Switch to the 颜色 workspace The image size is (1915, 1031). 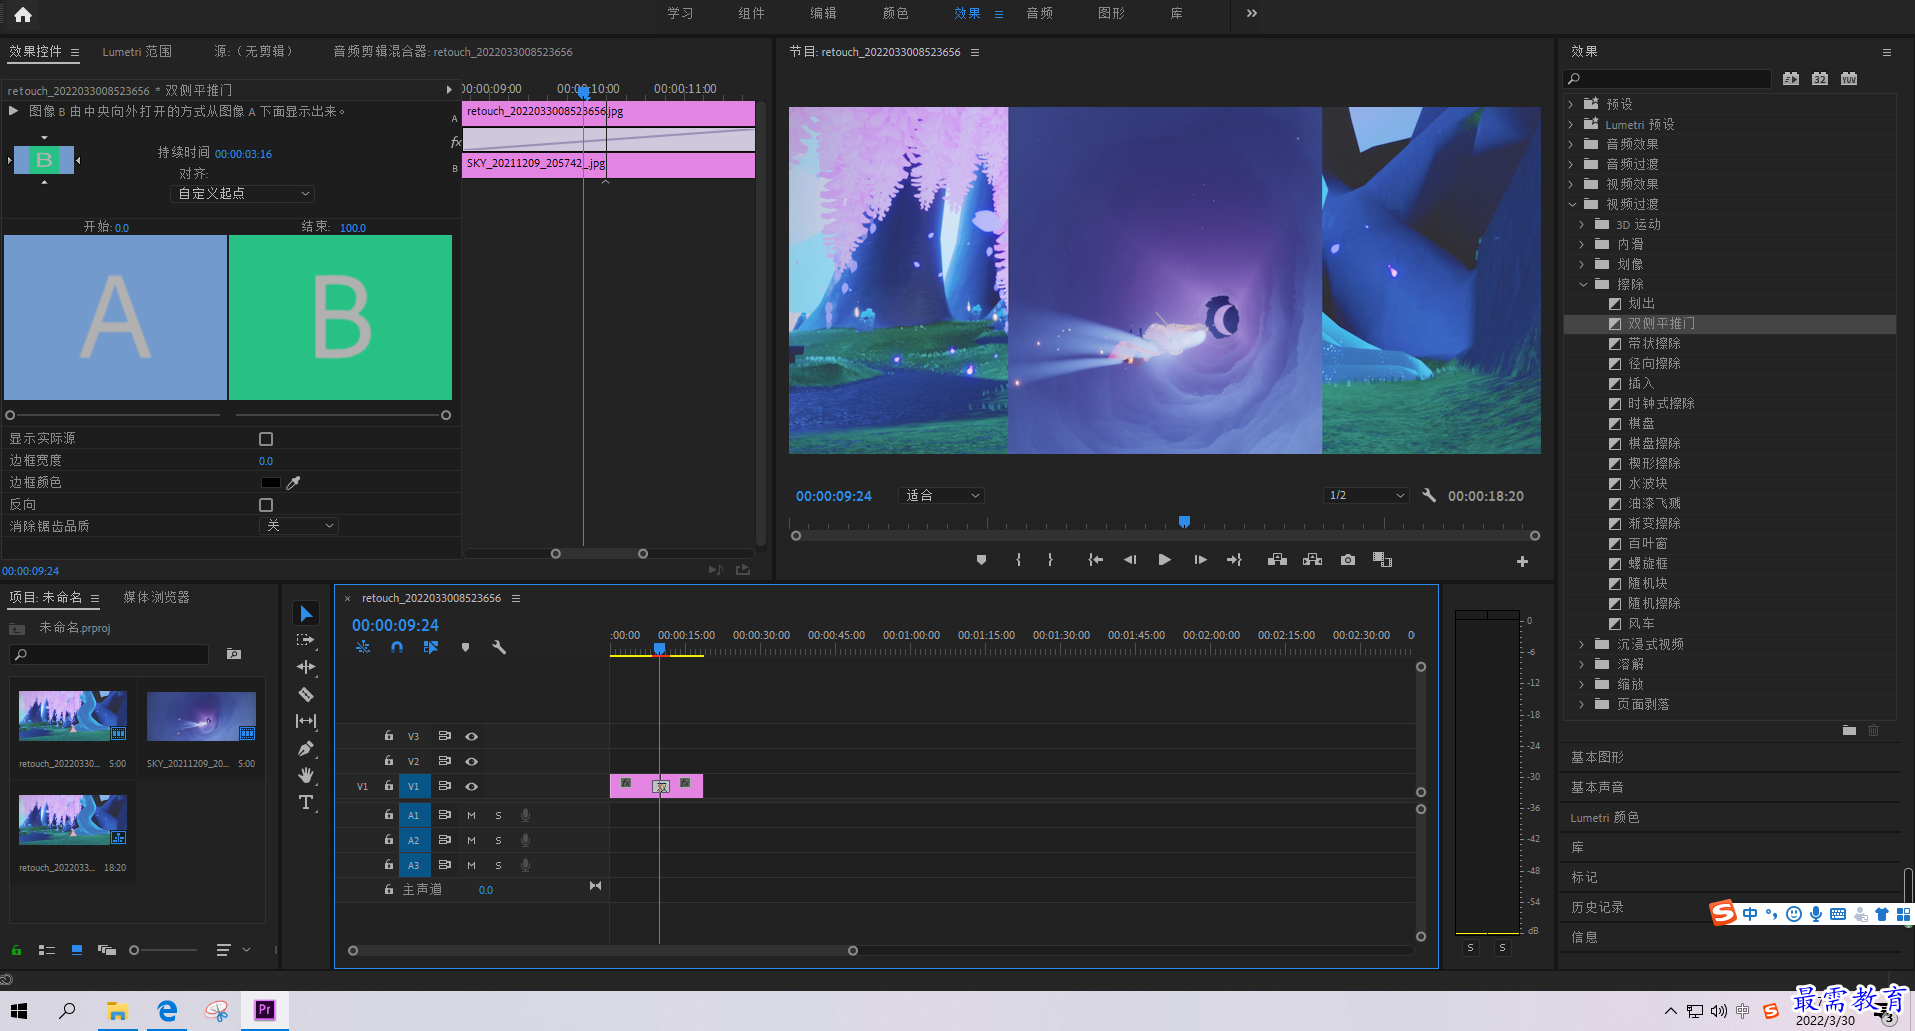[895, 13]
